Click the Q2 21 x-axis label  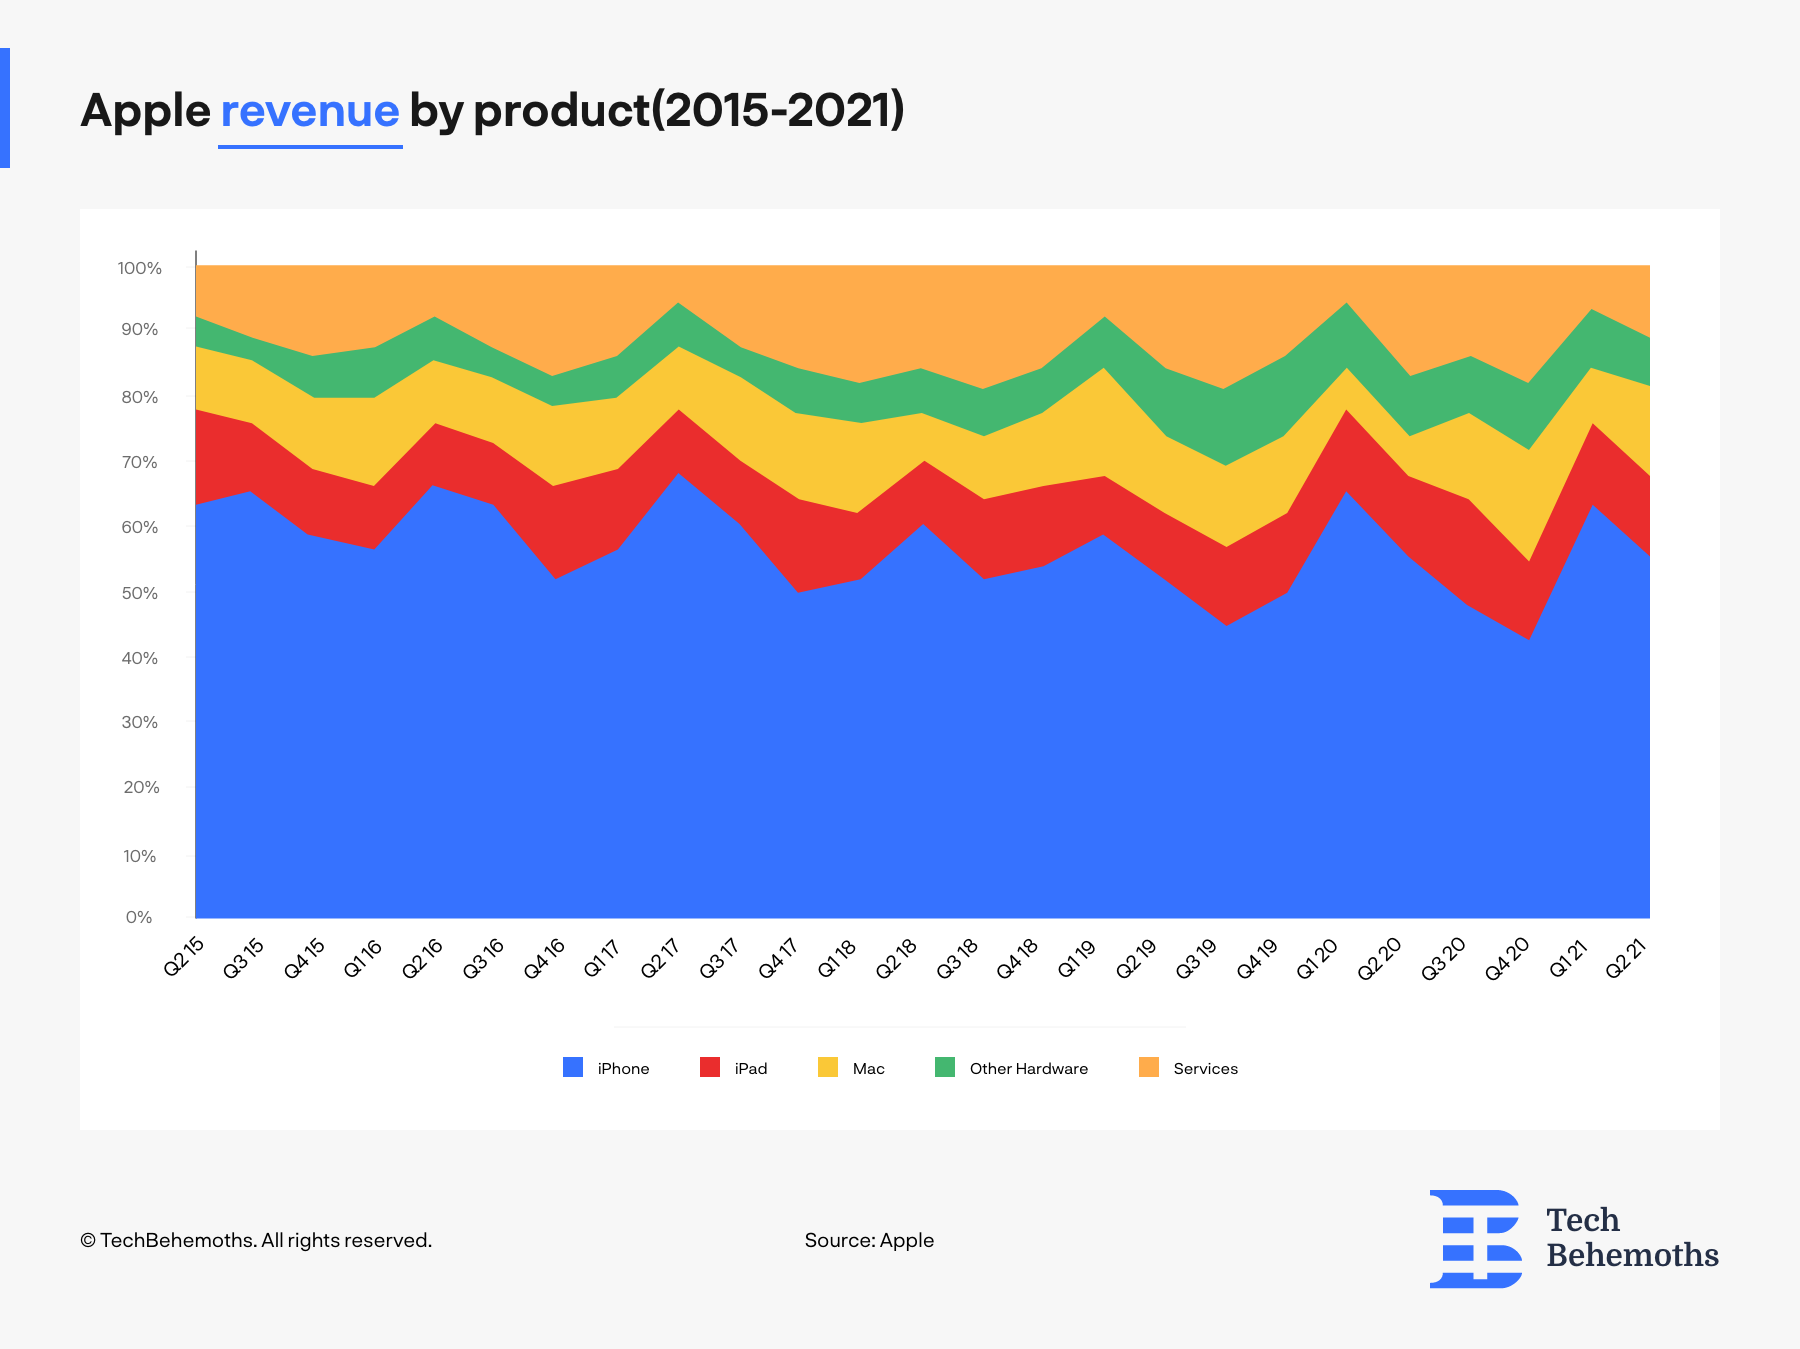(x=1627, y=957)
